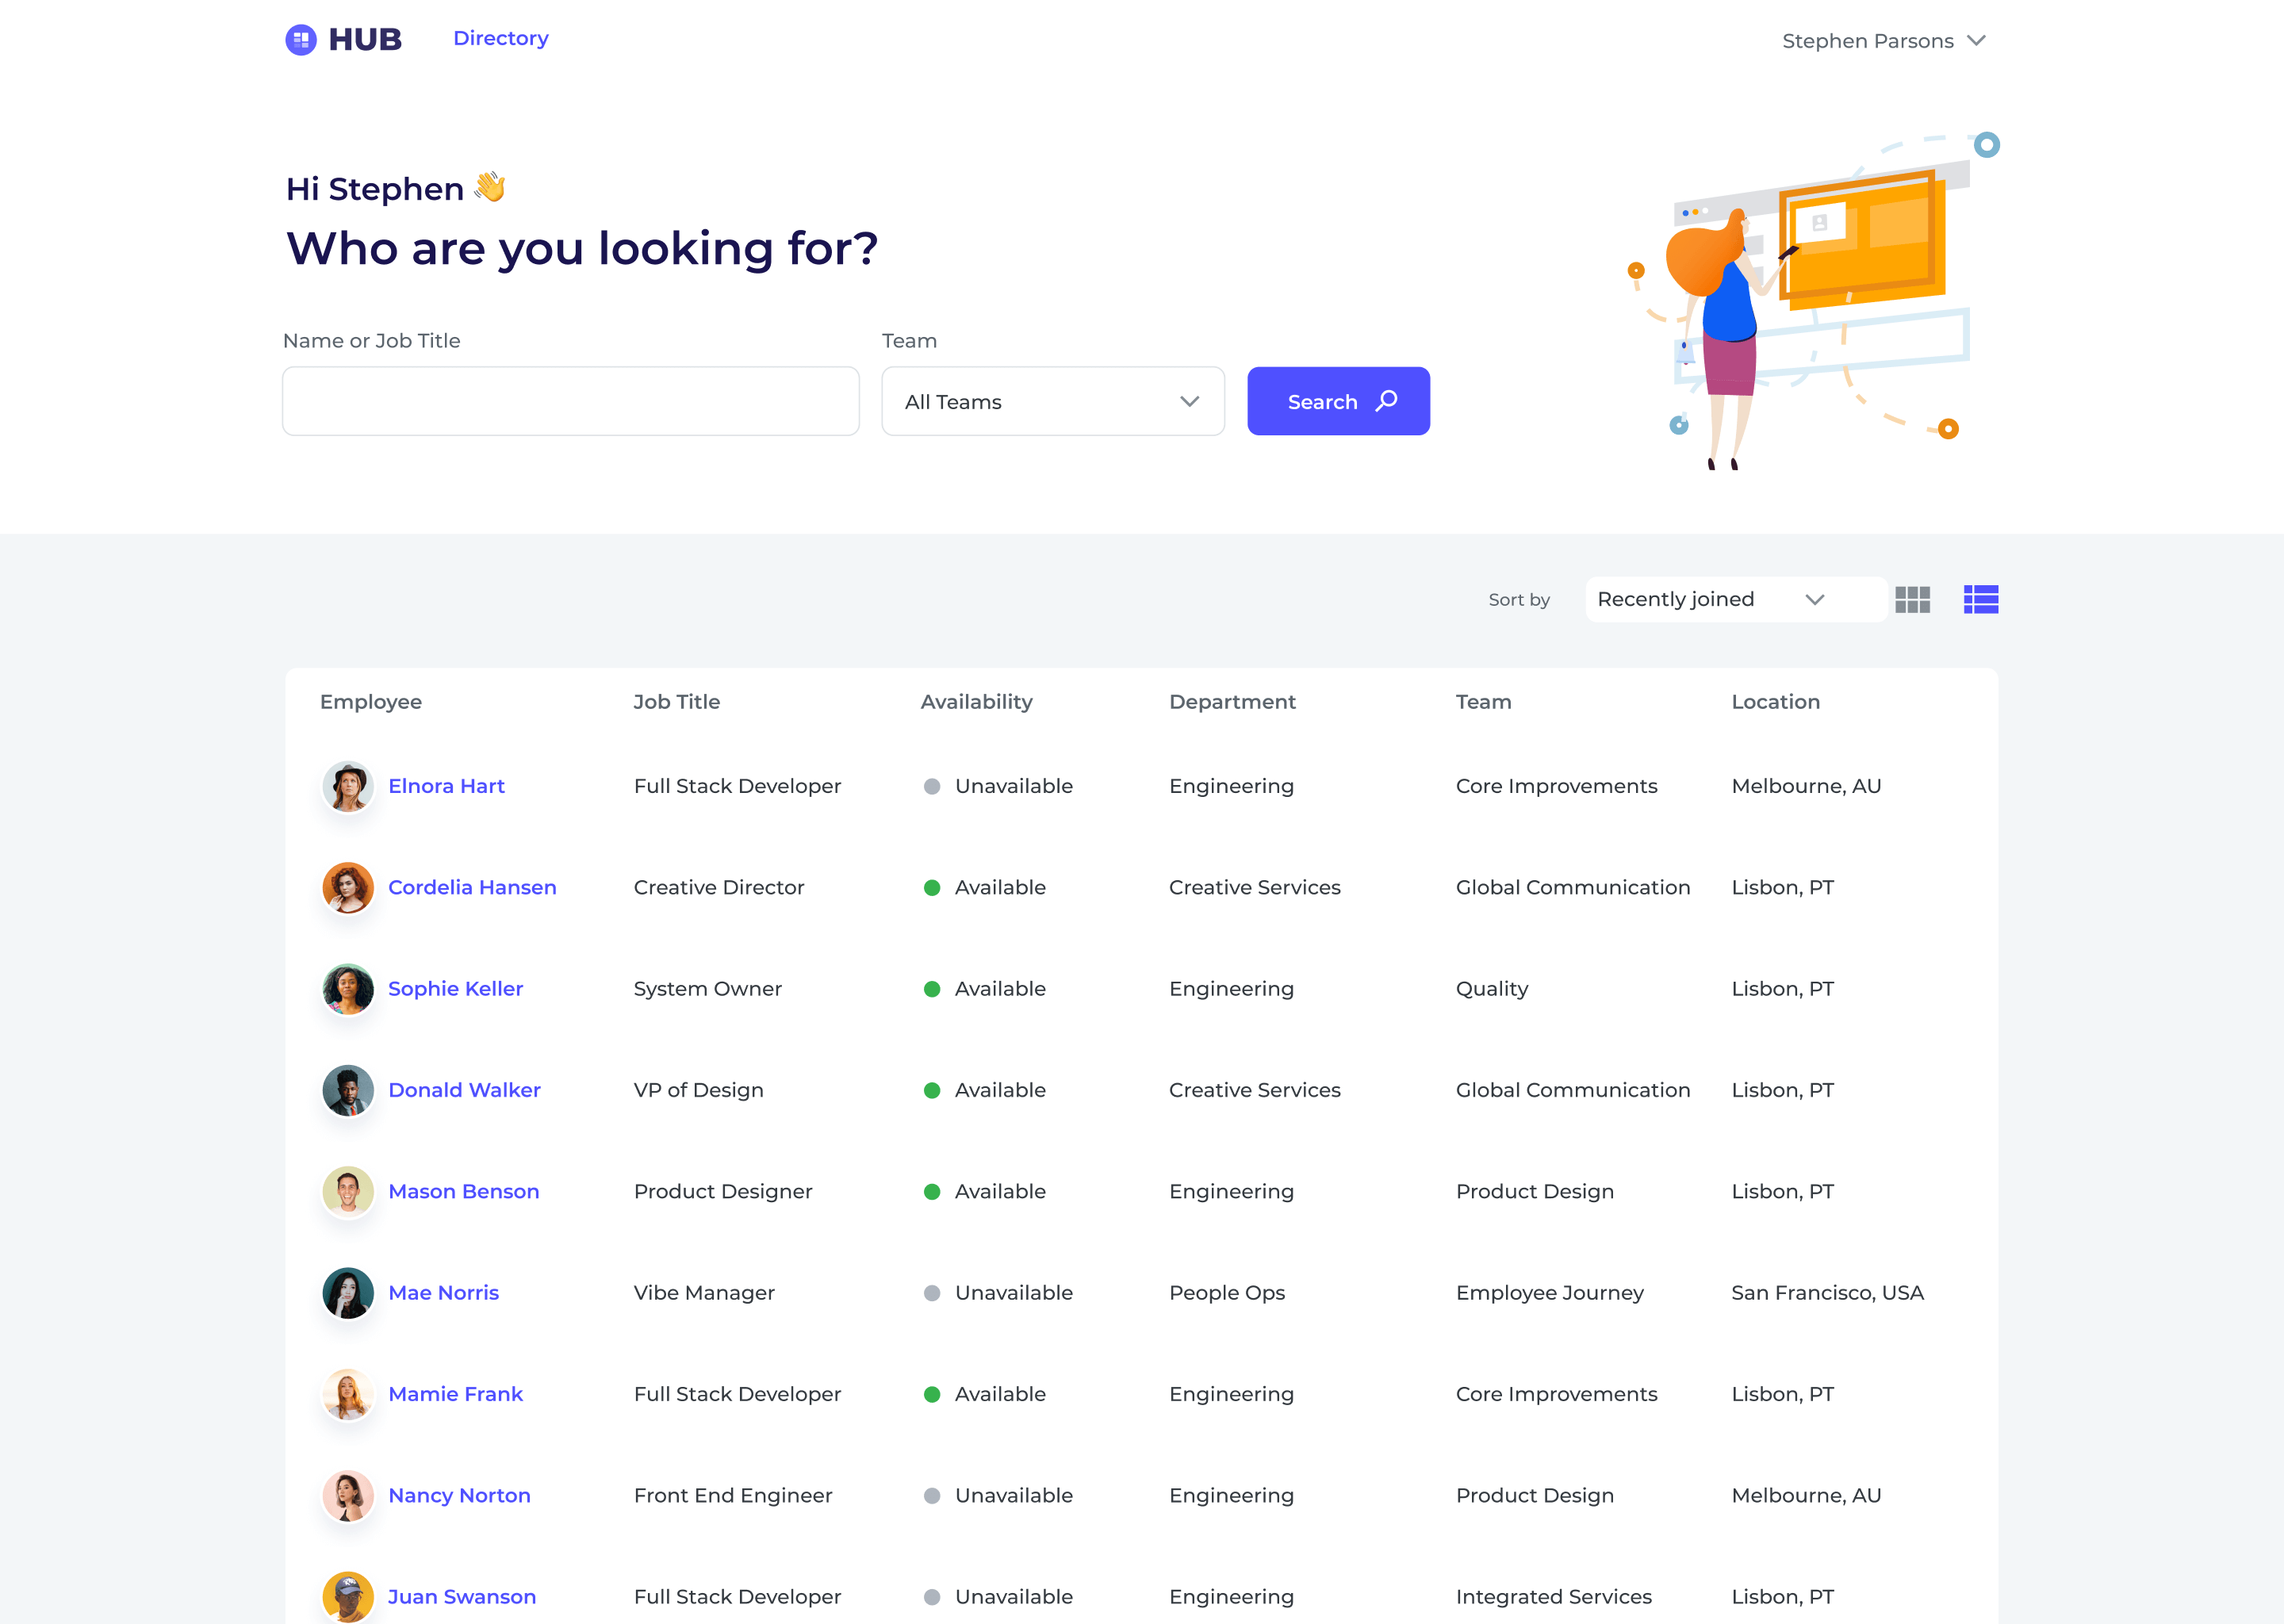This screenshot has height=1624, width=2284.
Task: Click the Availability column header
Action: click(977, 702)
